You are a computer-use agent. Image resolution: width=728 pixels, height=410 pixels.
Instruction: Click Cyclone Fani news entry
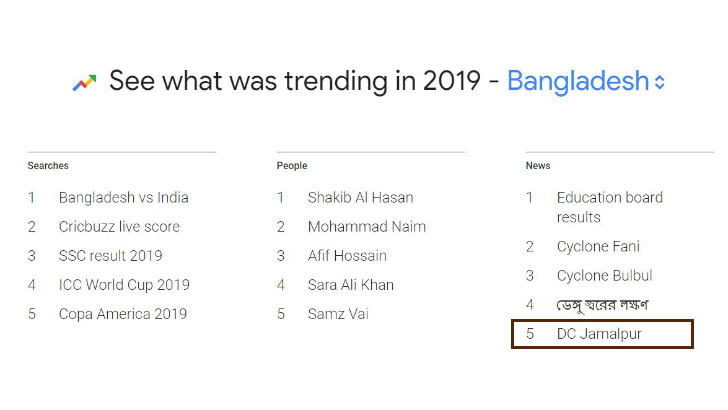[598, 247]
